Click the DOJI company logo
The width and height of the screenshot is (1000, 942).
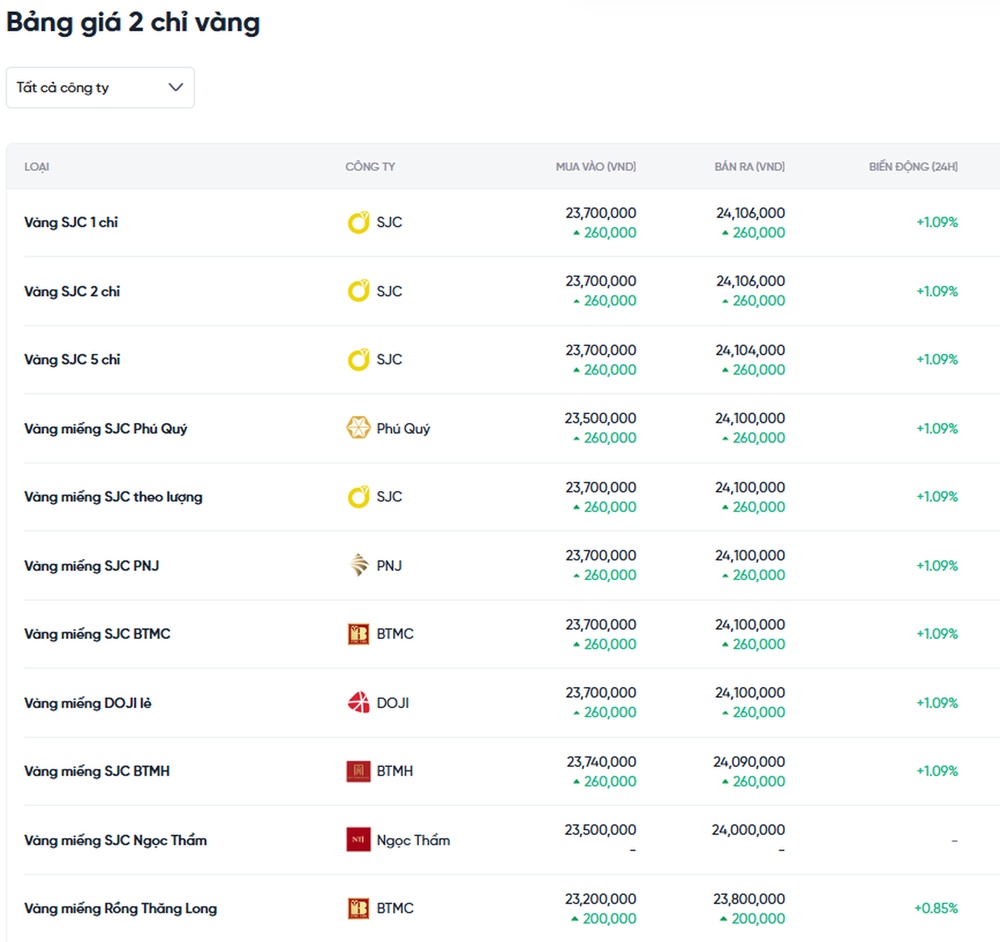point(358,703)
